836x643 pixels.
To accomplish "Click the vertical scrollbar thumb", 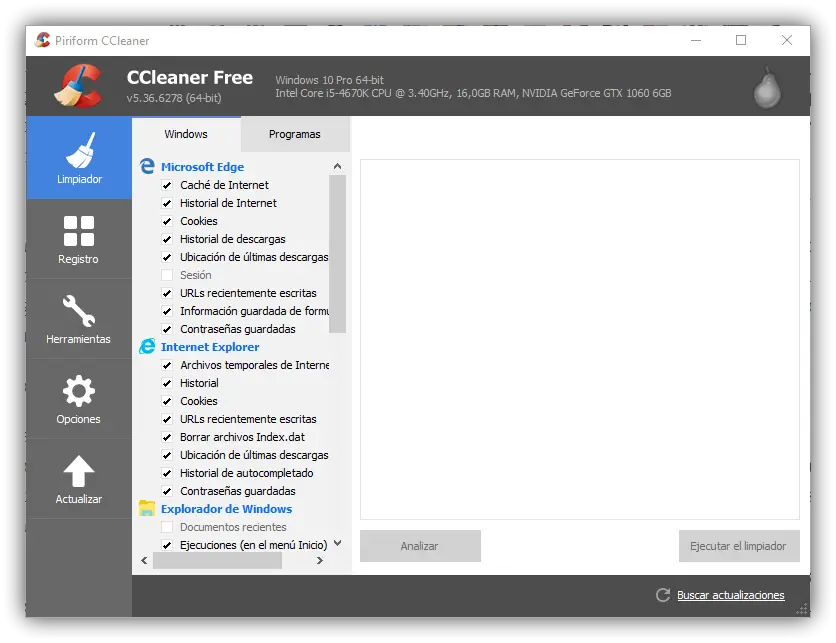I will 337,254.
